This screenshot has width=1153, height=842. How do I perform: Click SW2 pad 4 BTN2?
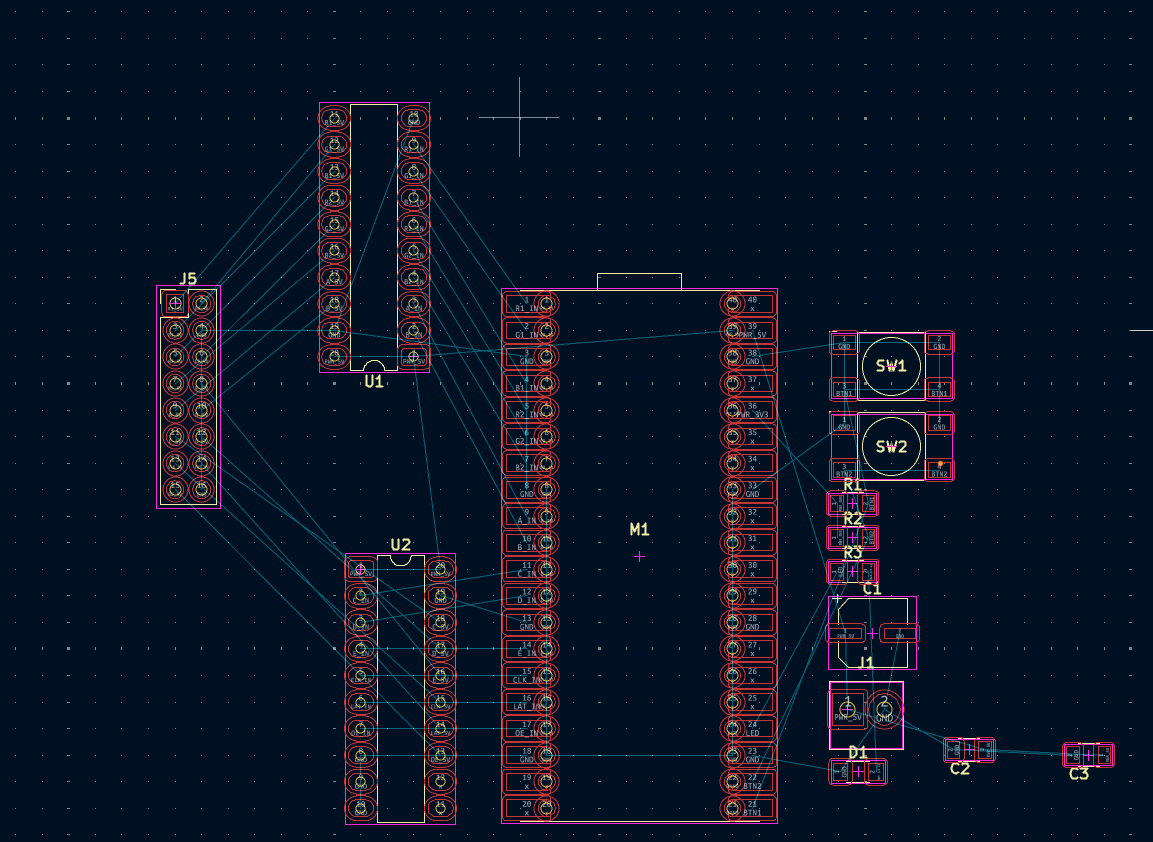pyautogui.click(x=939, y=470)
